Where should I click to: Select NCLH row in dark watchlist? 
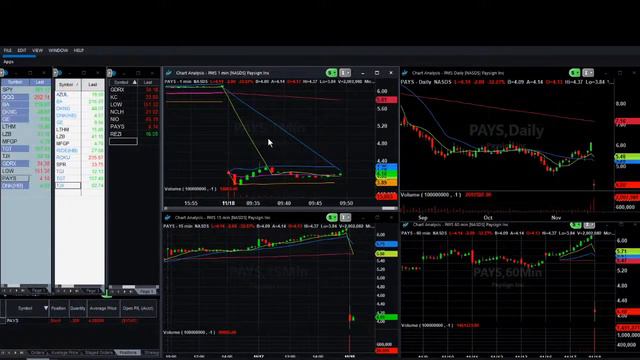(134, 112)
